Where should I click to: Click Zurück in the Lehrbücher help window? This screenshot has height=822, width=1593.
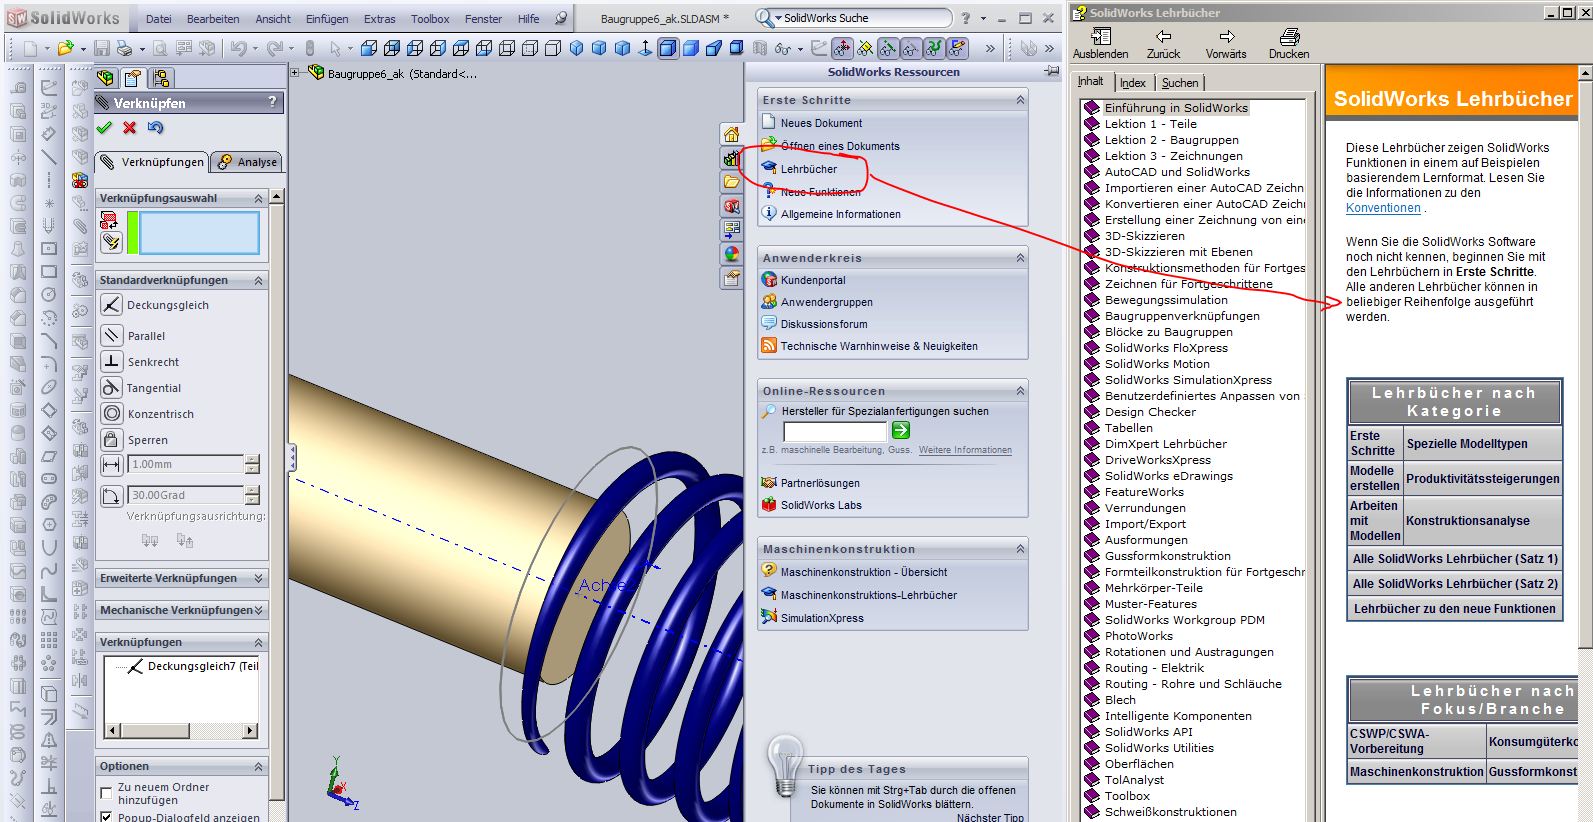1163,44
